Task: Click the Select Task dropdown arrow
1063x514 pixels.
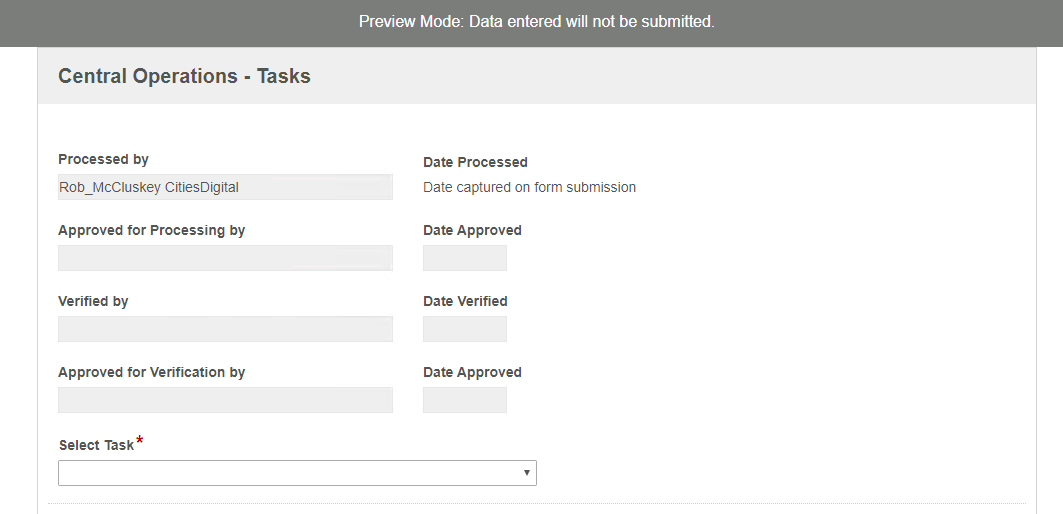Action: click(526, 473)
